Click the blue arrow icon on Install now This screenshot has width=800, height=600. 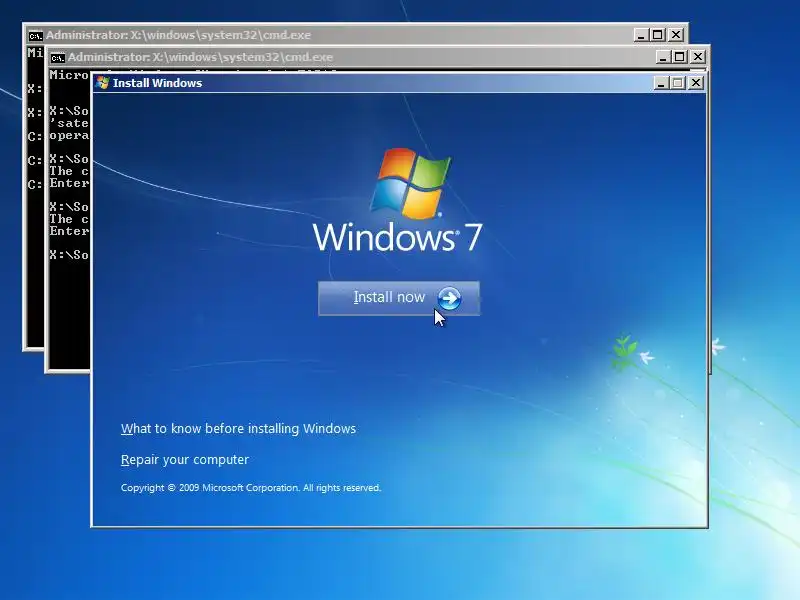pyautogui.click(x=449, y=298)
